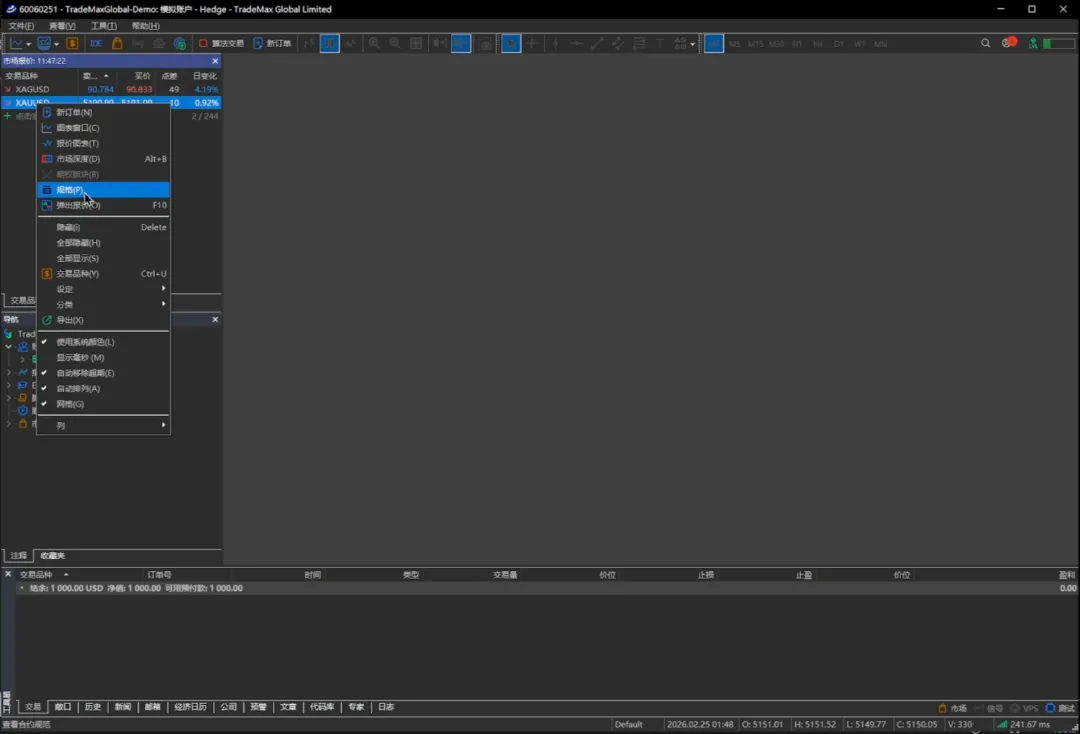
Task: Select 'Specification' in the context menu
Action: 70,190
